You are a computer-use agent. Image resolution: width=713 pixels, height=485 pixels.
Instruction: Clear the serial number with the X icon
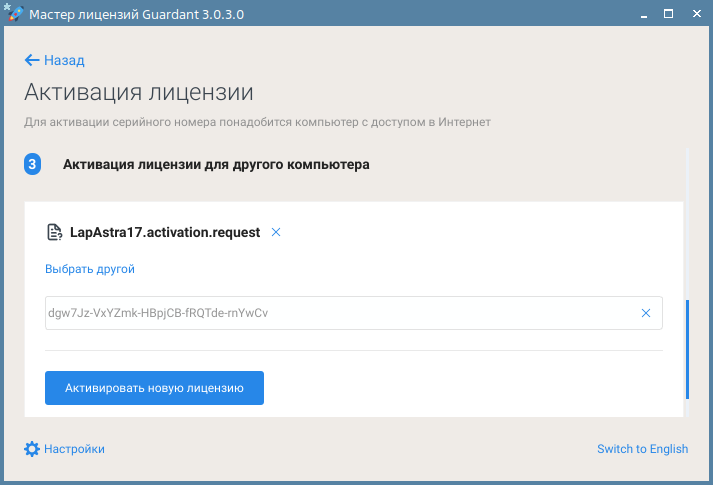646,313
